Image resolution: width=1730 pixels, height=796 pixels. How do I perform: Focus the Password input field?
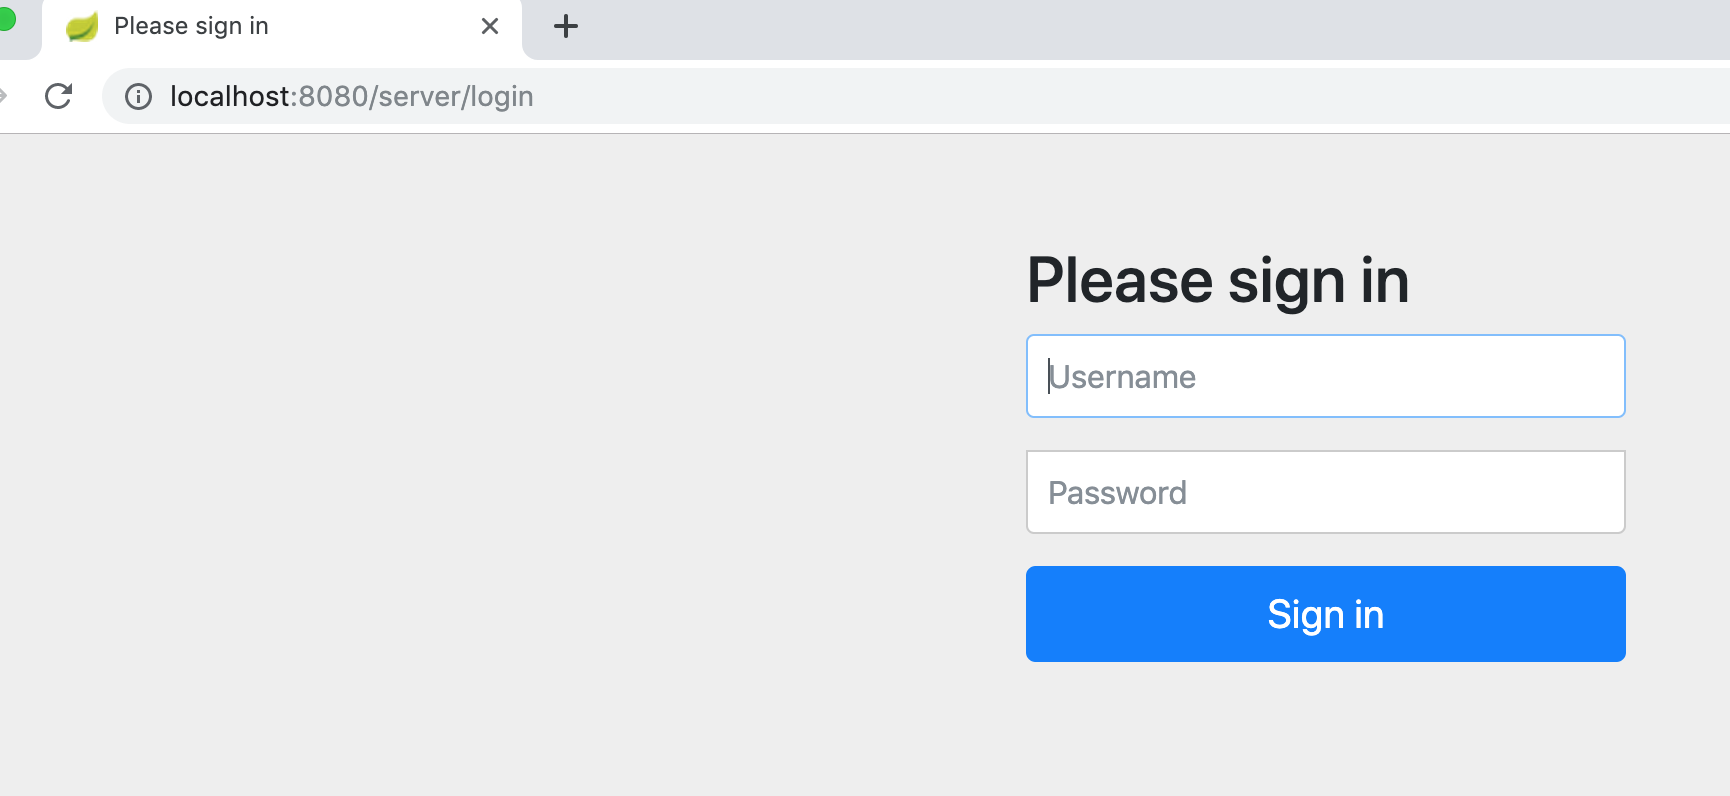(1325, 492)
